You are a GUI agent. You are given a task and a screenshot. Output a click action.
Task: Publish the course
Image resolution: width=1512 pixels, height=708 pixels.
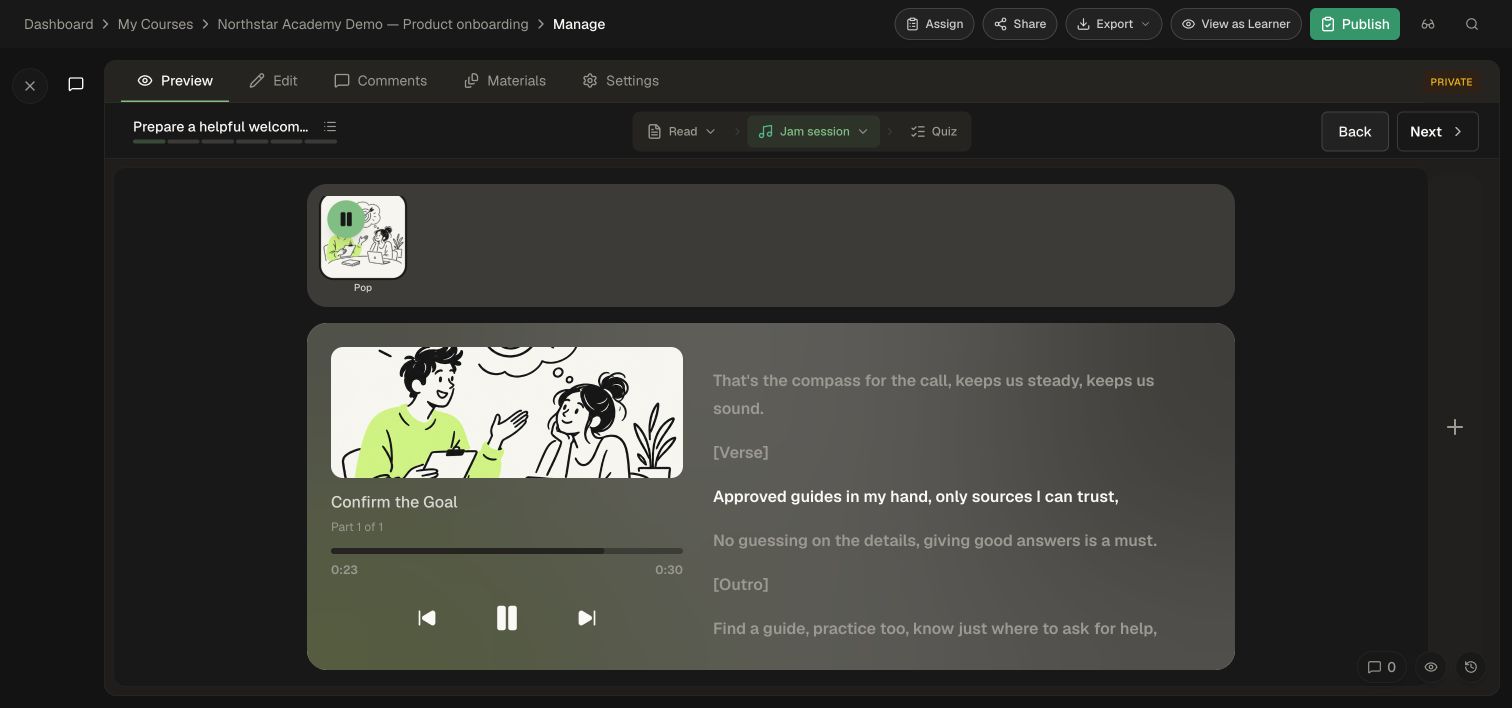[1355, 24]
